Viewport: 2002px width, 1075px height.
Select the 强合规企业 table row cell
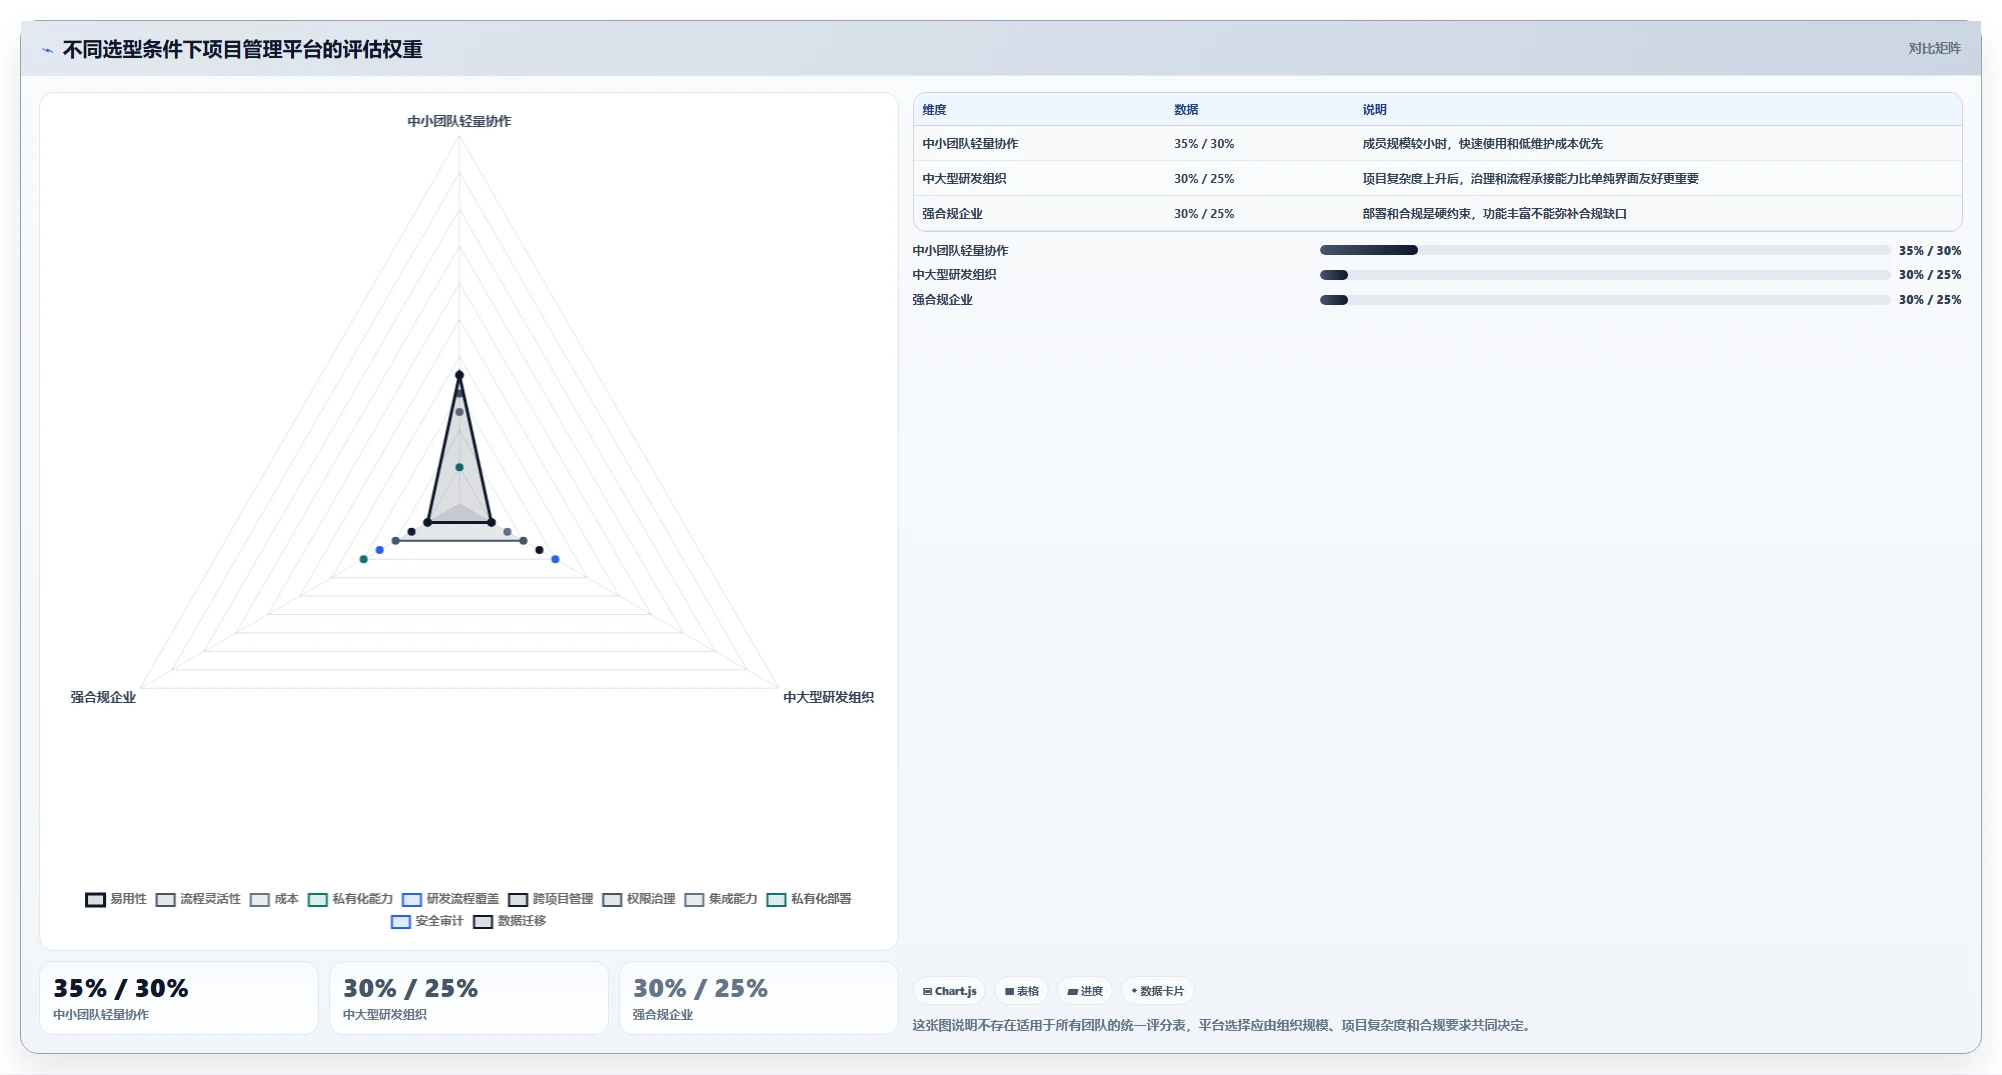tap(952, 214)
